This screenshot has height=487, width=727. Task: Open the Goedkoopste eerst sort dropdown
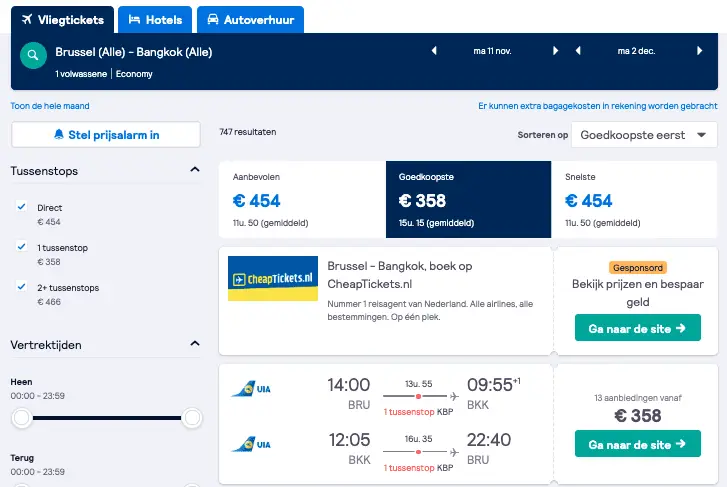click(x=644, y=135)
